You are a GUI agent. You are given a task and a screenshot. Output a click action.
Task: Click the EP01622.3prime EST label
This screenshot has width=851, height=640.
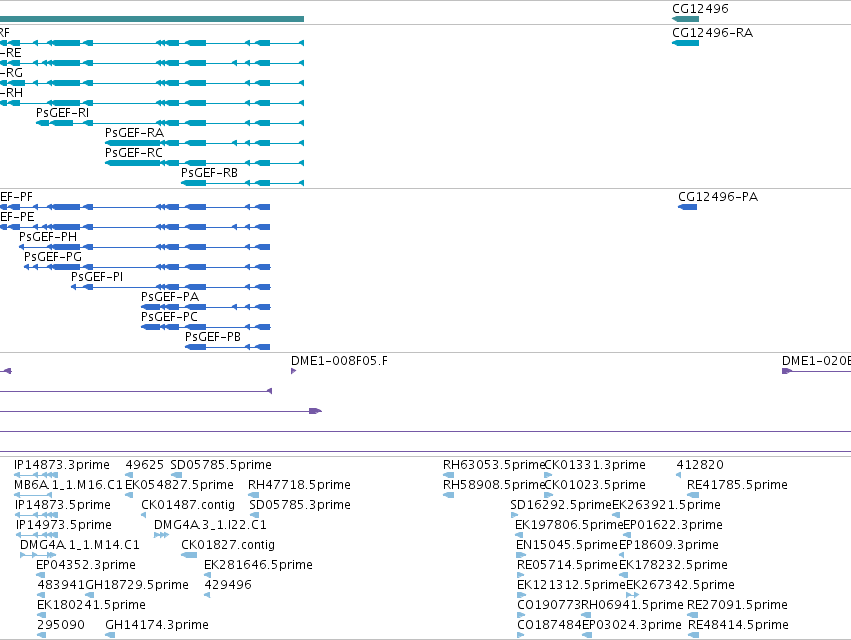pos(673,525)
